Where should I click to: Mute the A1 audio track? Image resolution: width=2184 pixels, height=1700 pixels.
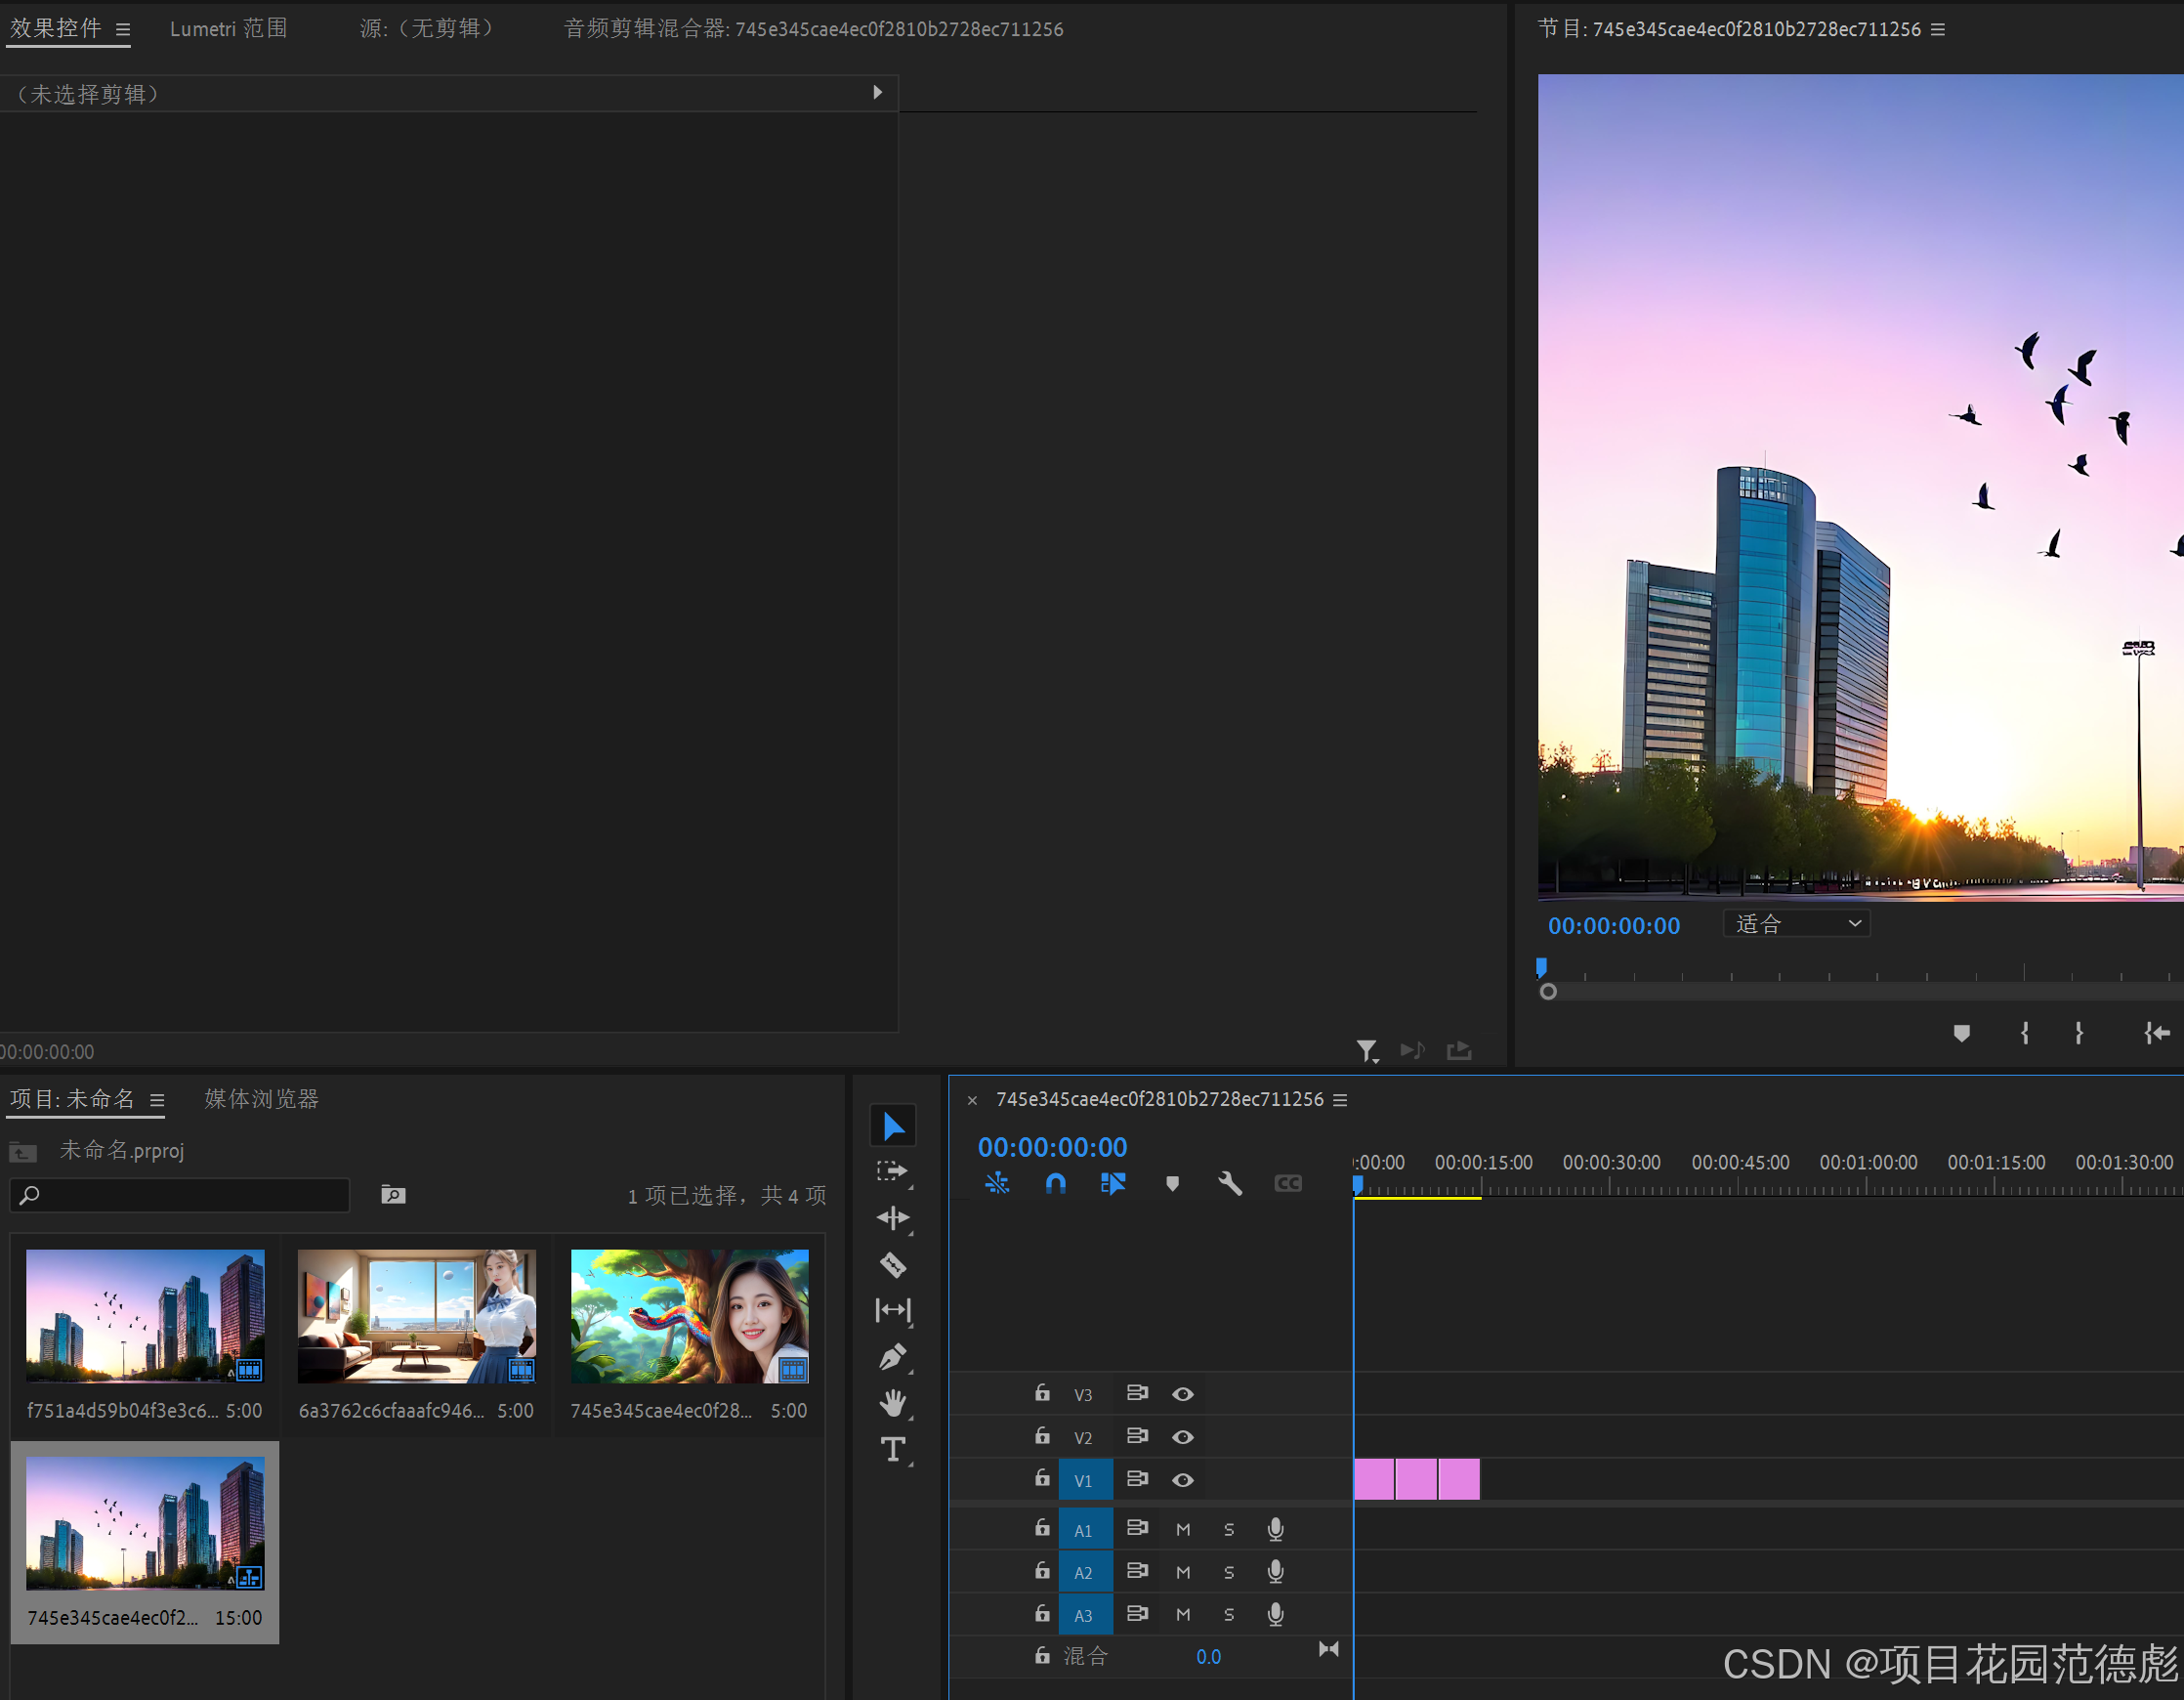(1183, 1530)
